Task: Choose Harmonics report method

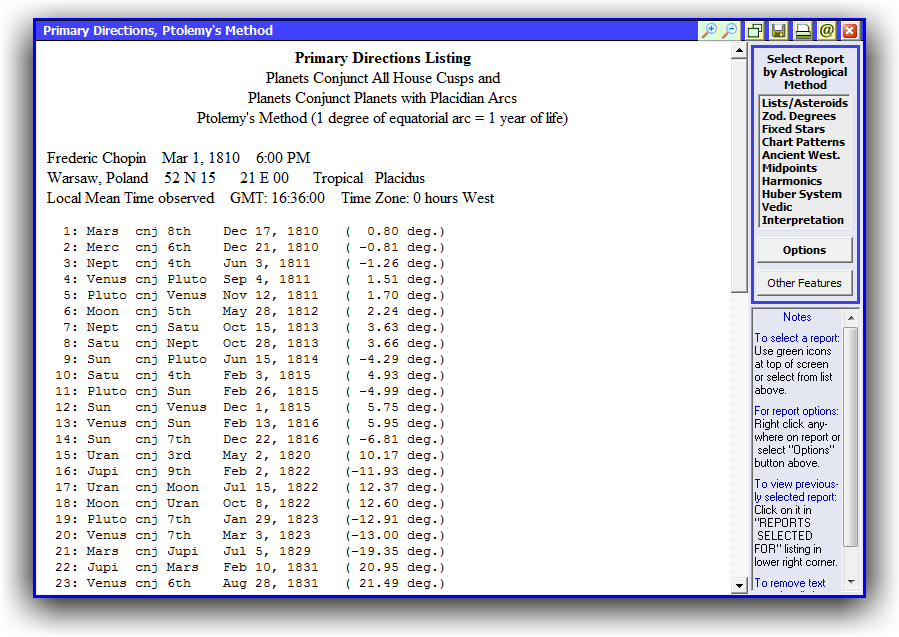Action: (791, 181)
